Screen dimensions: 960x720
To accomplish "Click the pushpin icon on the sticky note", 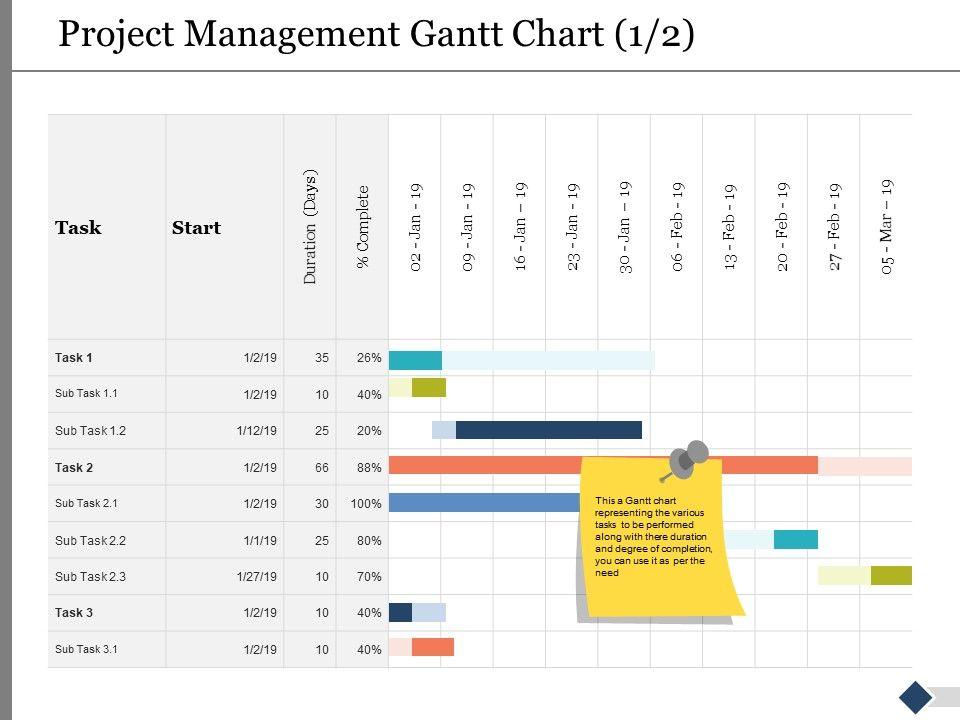I will pyautogui.click(x=690, y=459).
